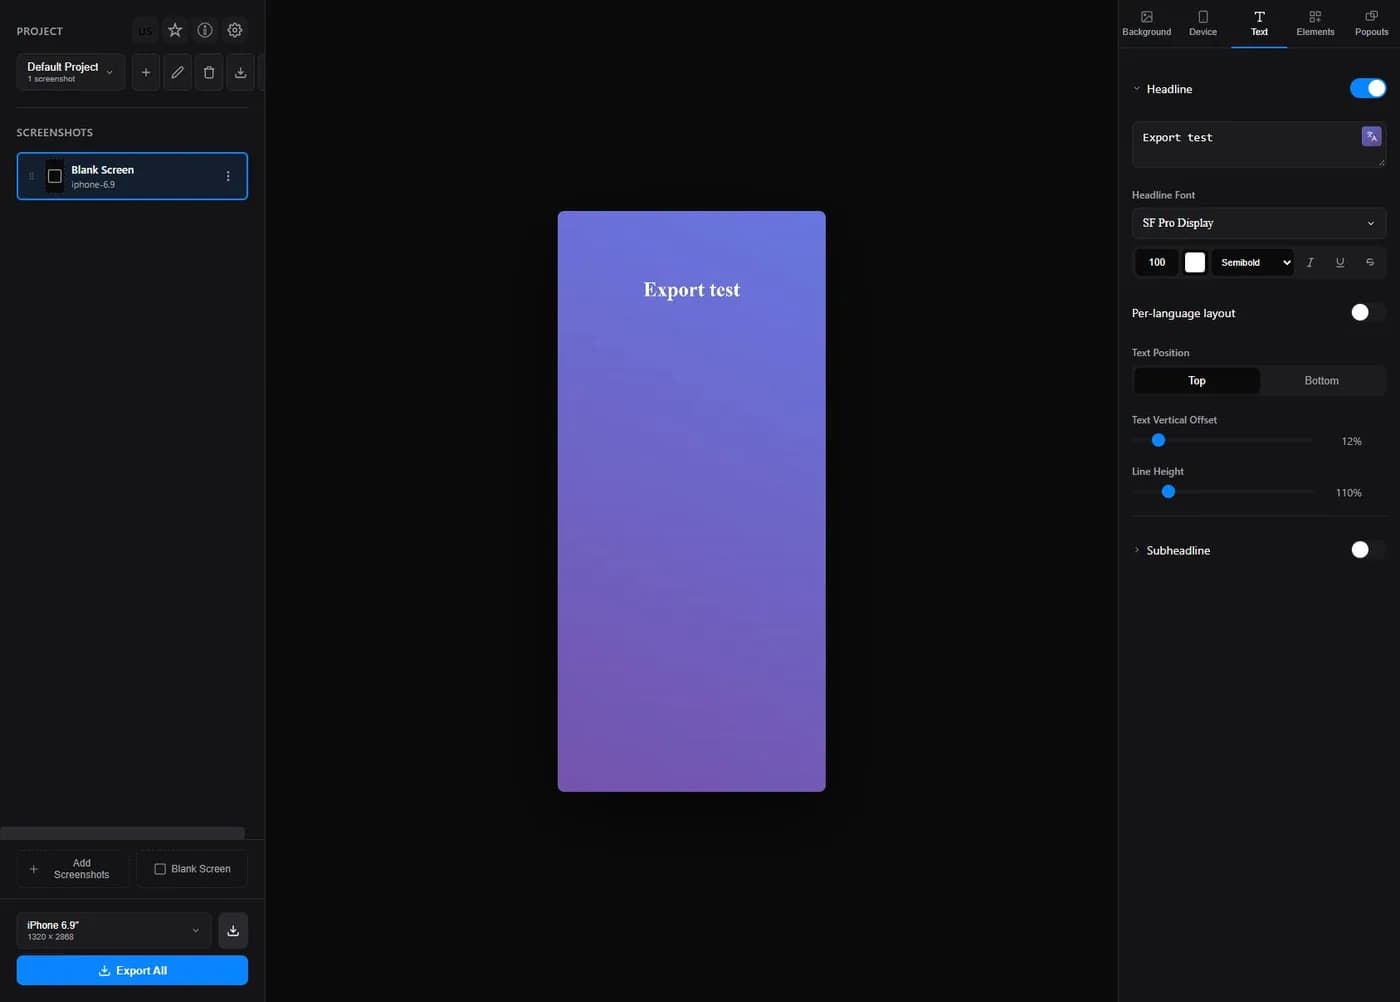The image size is (1400, 1002).
Task: Click the font size field showing 100
Action: point(1157,262)
